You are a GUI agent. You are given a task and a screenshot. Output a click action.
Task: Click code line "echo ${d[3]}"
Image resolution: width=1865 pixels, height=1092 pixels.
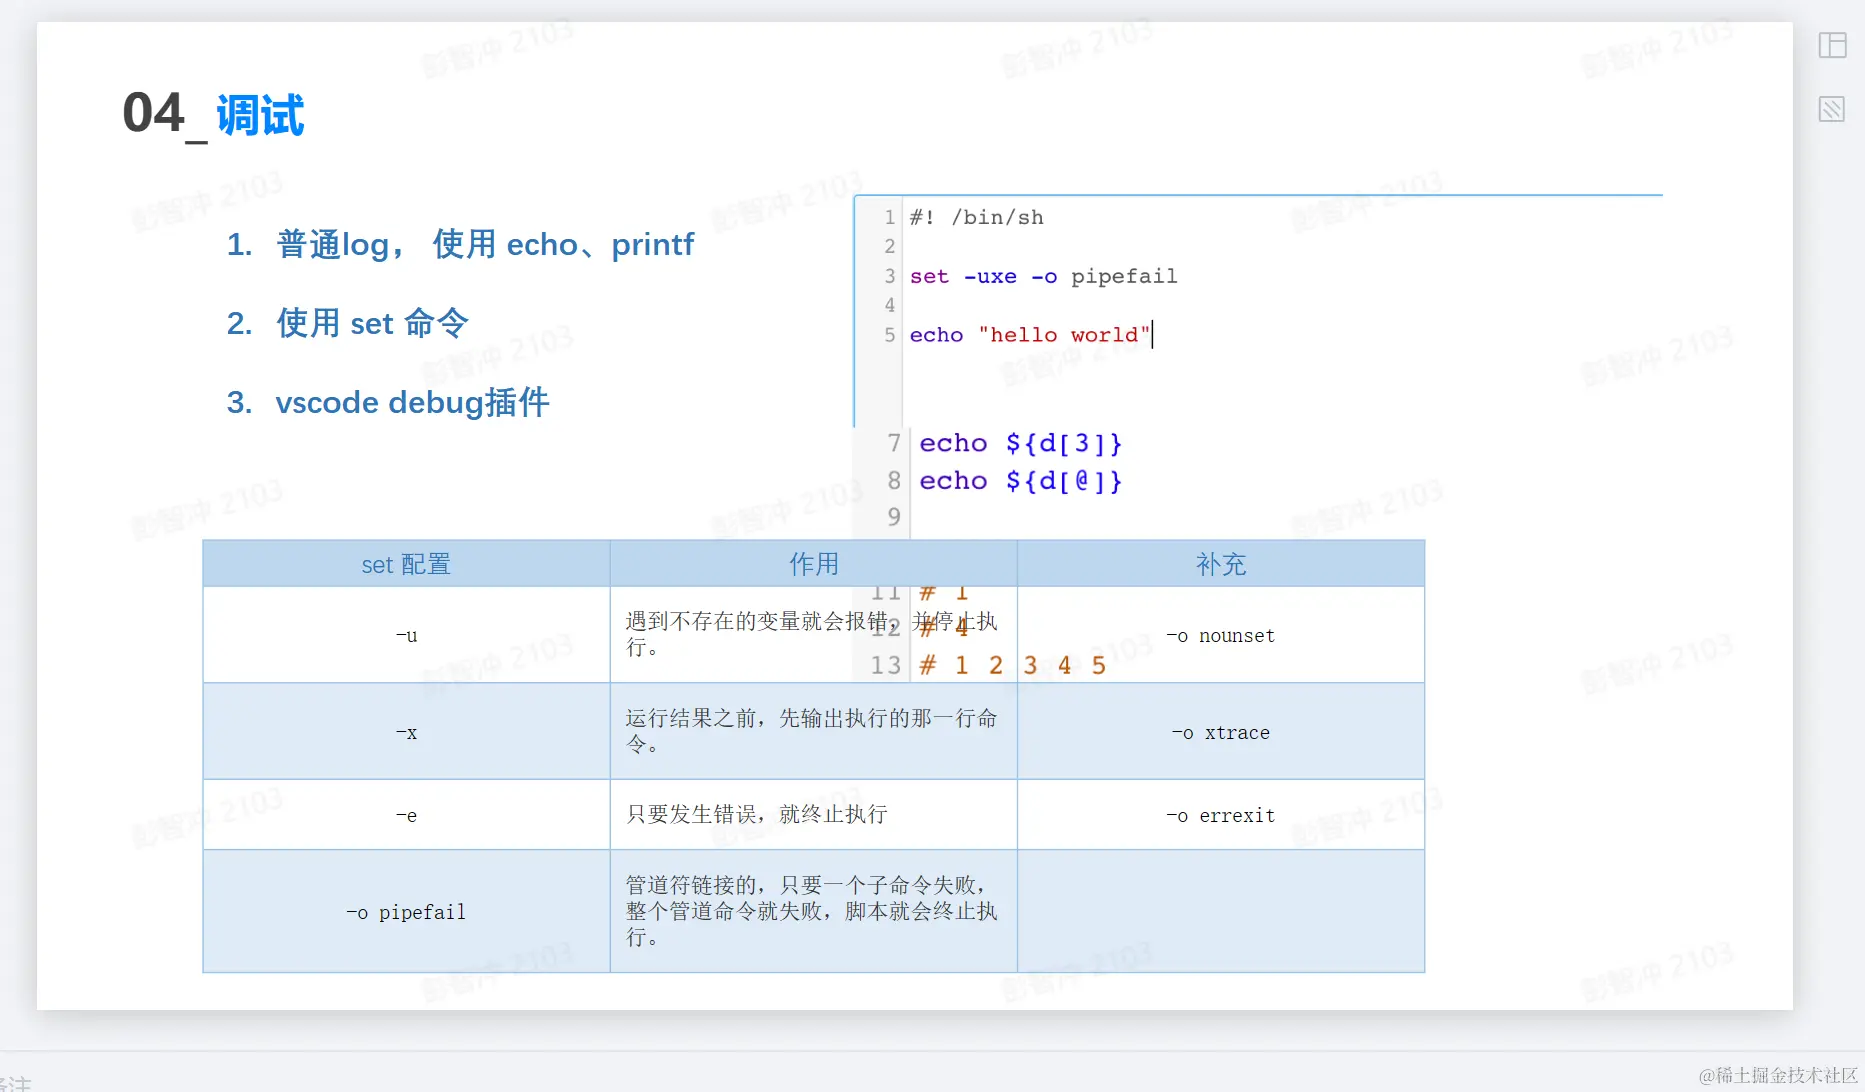pos(1021,443)
